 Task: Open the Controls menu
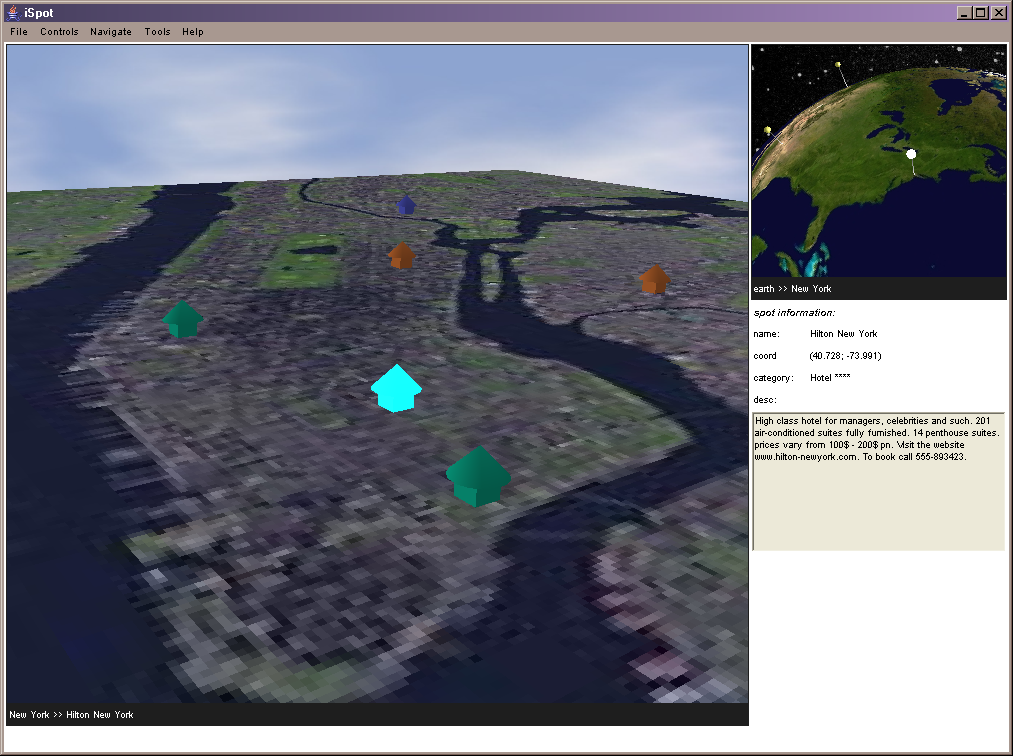pos(59,32)
